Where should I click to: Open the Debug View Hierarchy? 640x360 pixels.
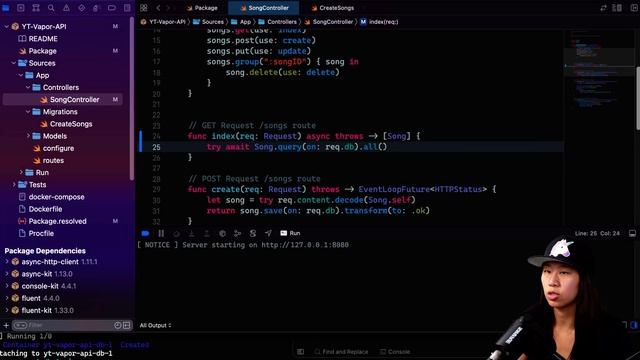(222, 233)
